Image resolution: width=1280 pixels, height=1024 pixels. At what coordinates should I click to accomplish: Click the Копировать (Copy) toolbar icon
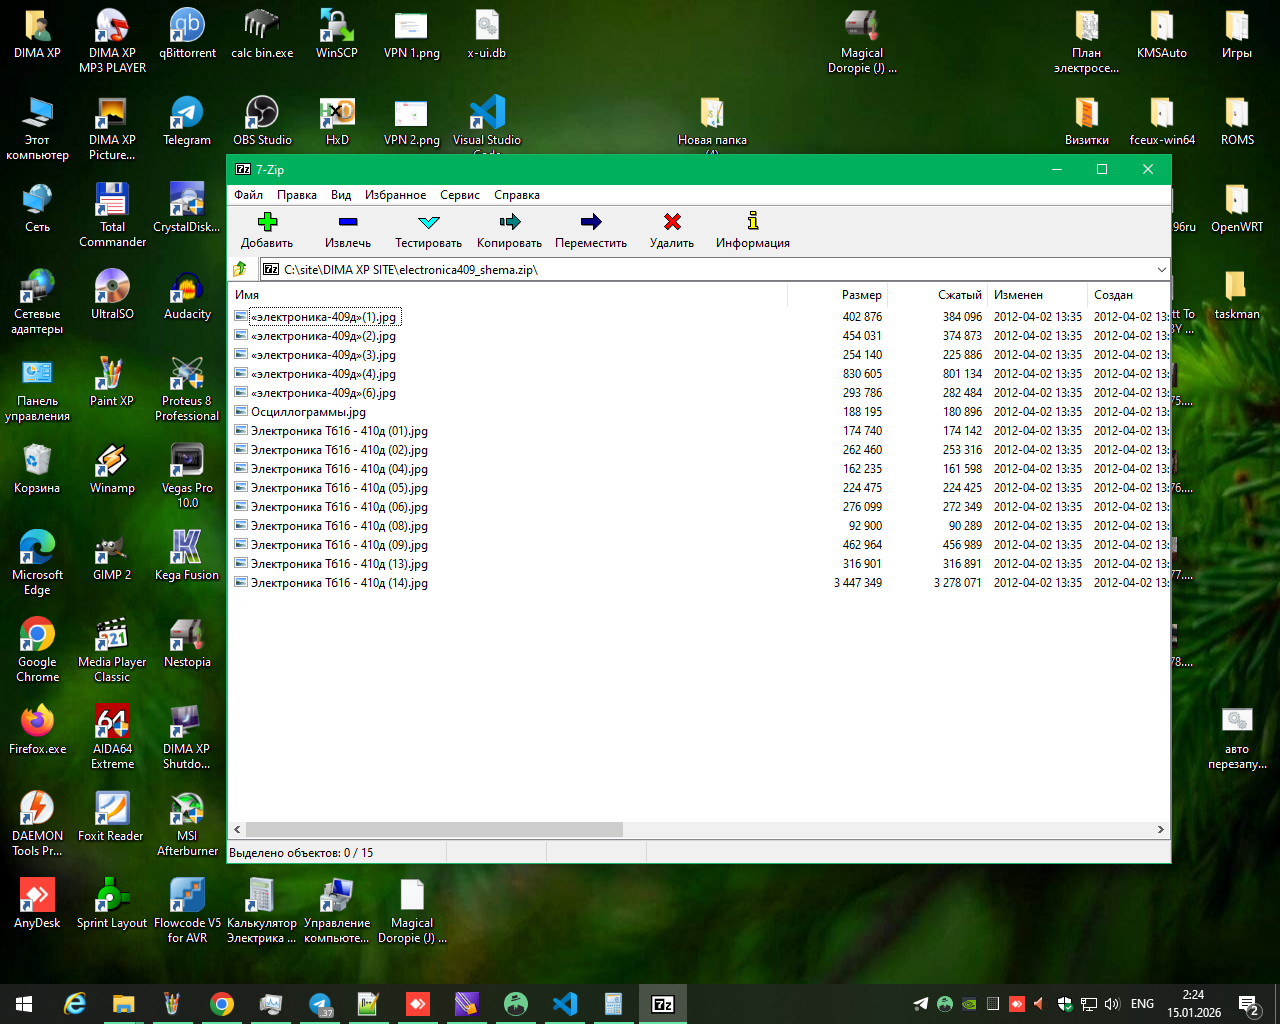pos(509,222)
